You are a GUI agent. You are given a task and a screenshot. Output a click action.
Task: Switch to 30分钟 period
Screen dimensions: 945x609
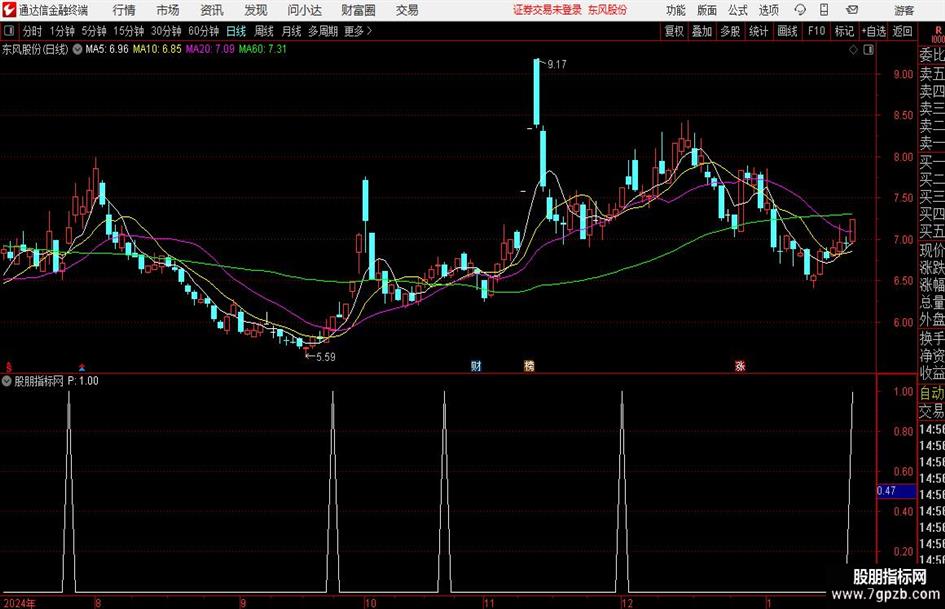tap(166, 31)
